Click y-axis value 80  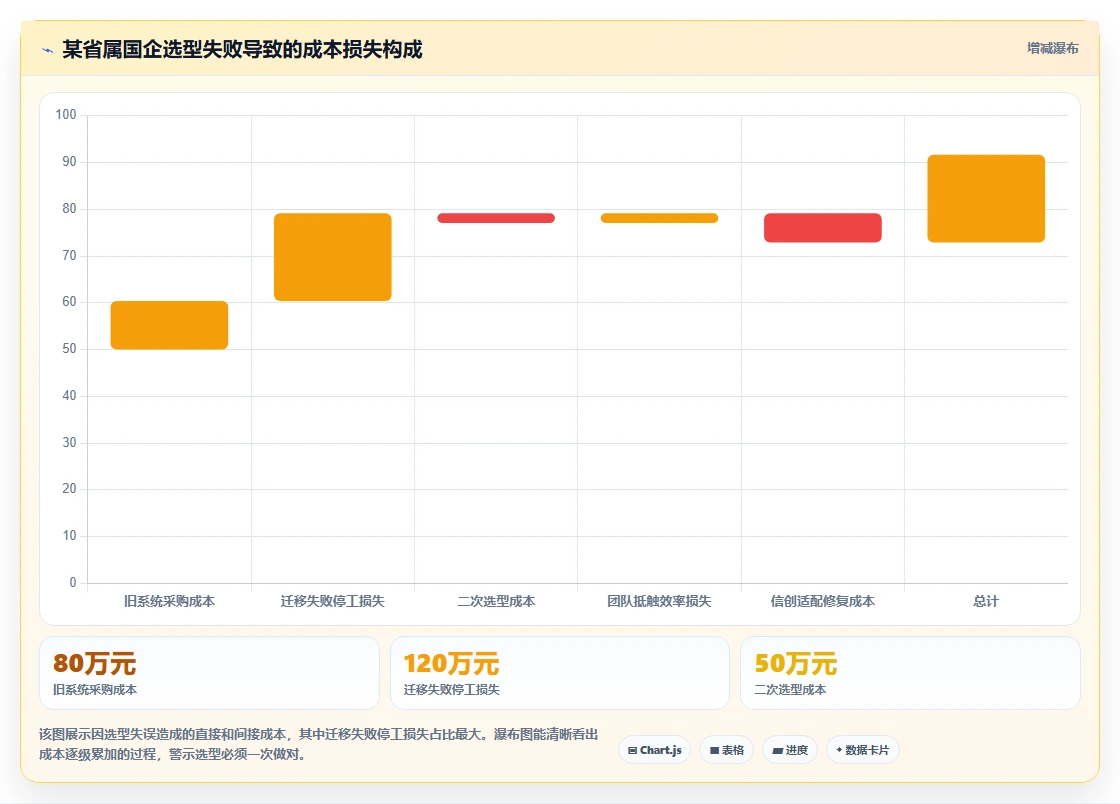(x=69, y=208)
